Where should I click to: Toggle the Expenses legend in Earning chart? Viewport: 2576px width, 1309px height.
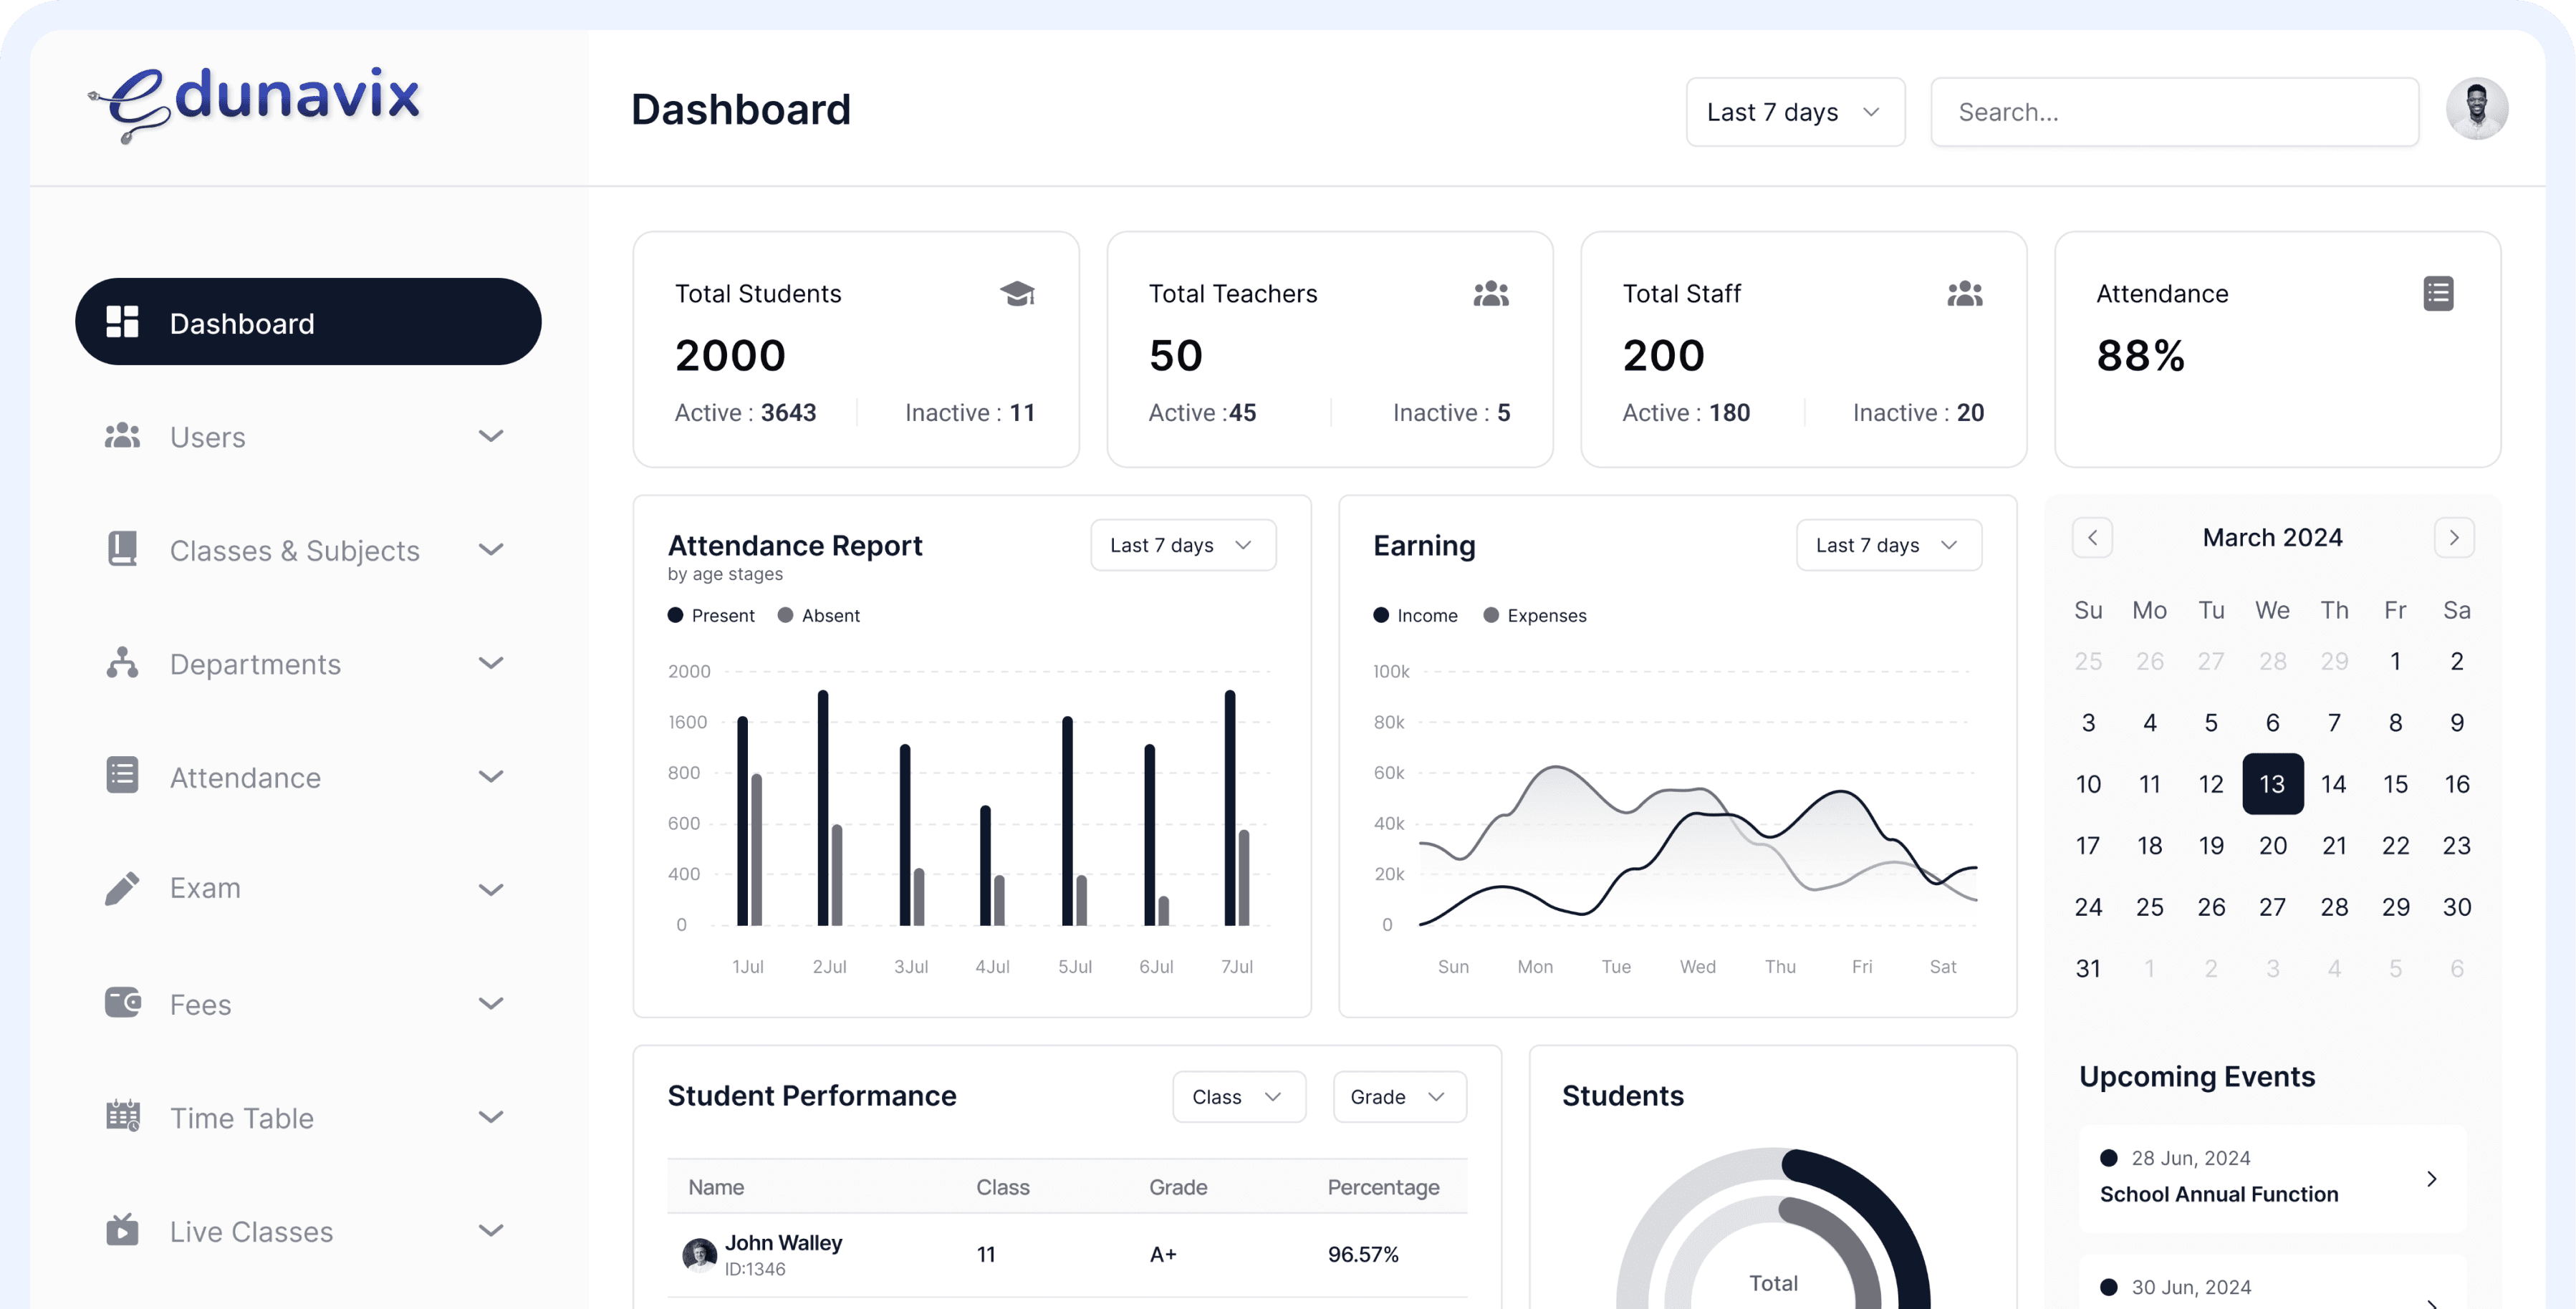pos(1535,615)
